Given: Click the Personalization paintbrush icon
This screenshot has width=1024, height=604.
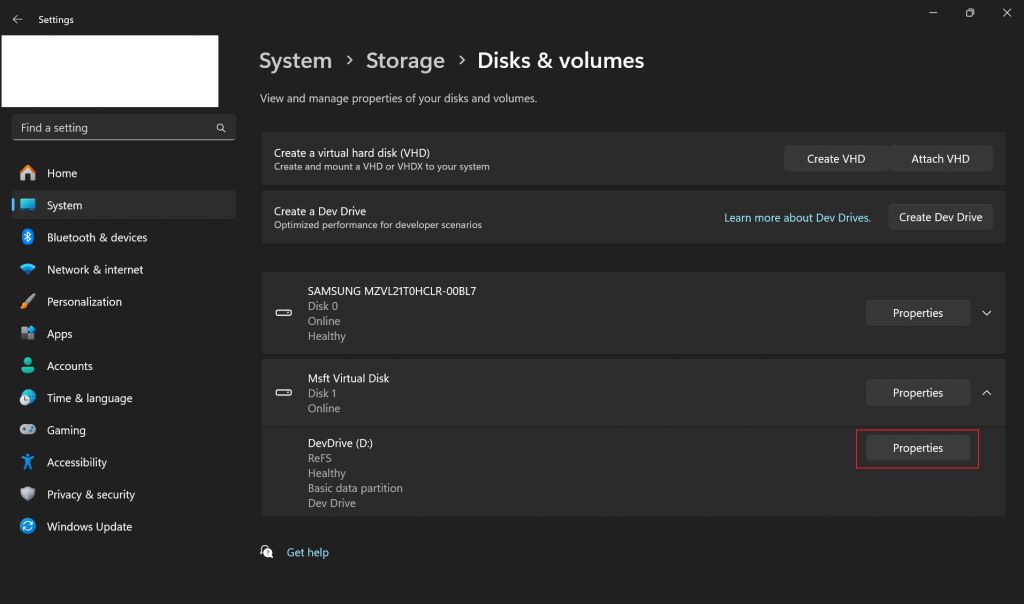Looking at the screenshot, I should click(x=28, y=302).
